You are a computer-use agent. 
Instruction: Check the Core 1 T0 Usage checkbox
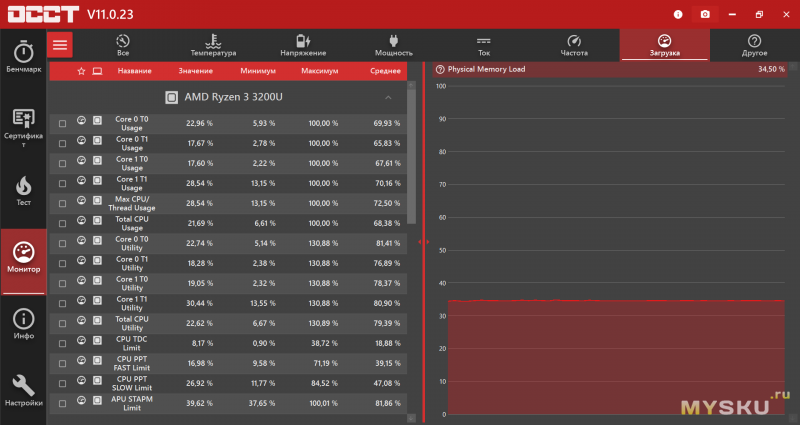pos(62,163)
